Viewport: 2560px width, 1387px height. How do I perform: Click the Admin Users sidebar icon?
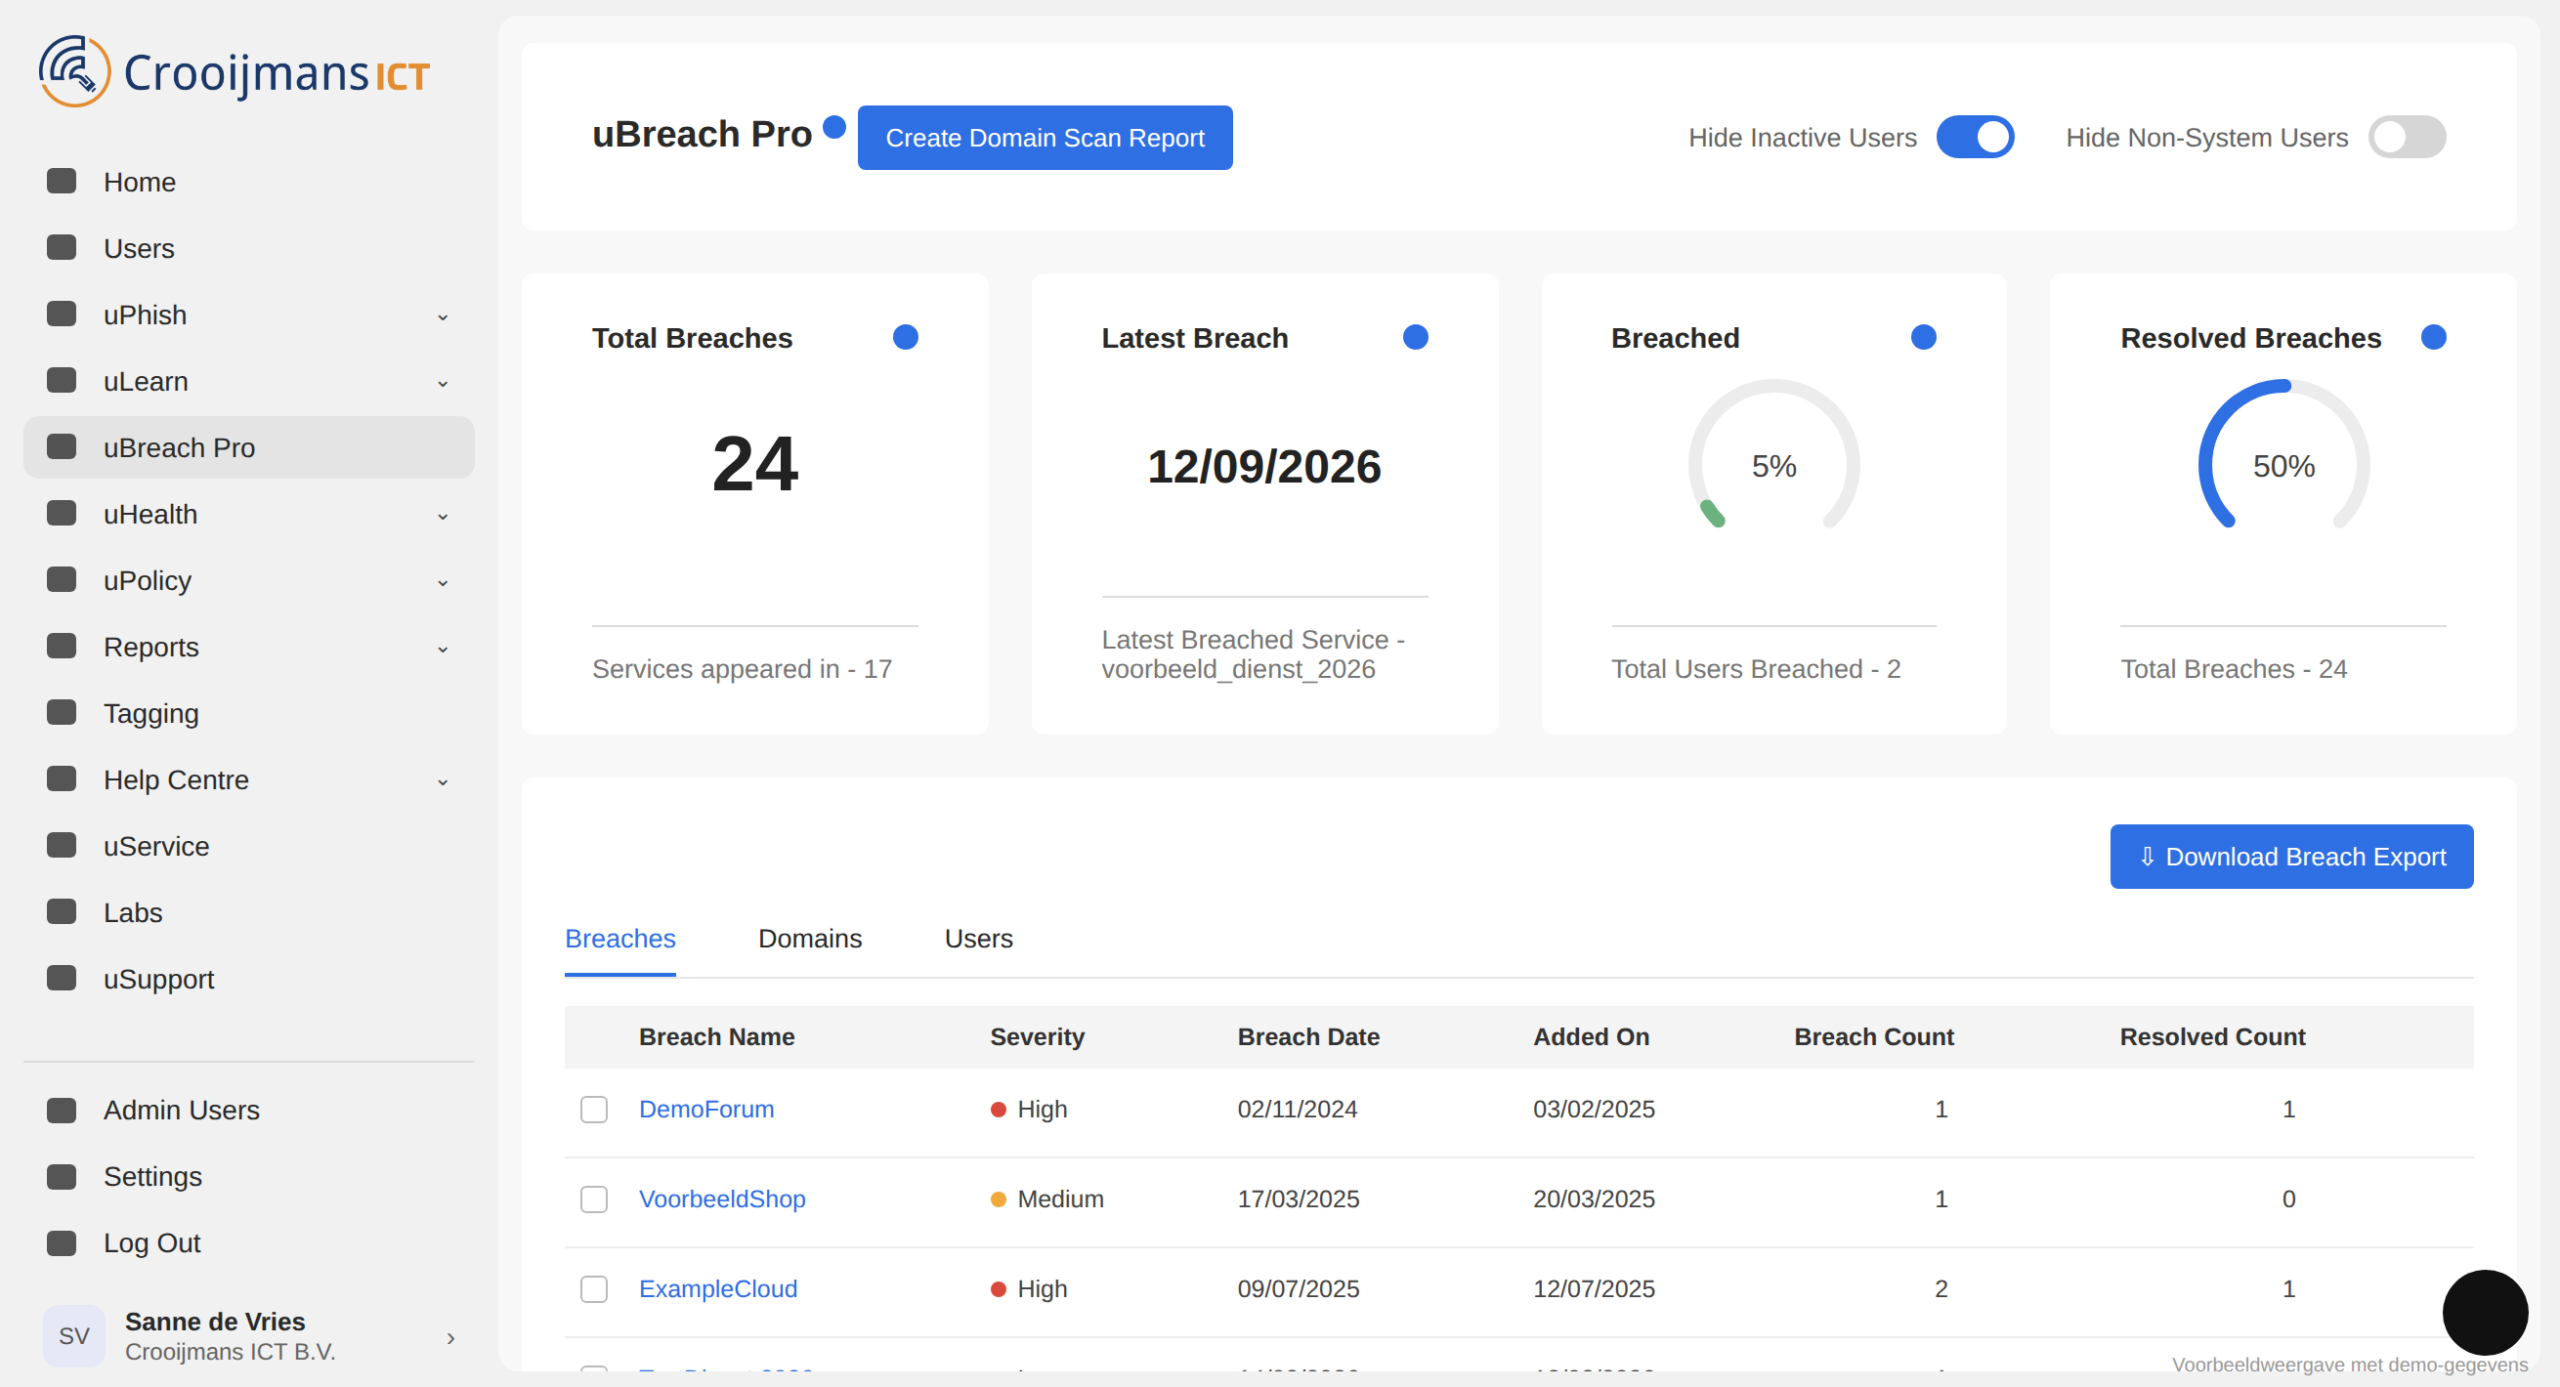point(62,1110)
